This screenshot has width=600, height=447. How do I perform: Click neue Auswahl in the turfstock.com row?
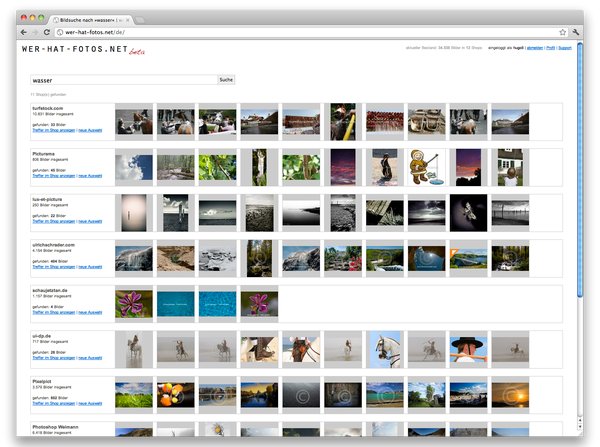coord(90,130)
